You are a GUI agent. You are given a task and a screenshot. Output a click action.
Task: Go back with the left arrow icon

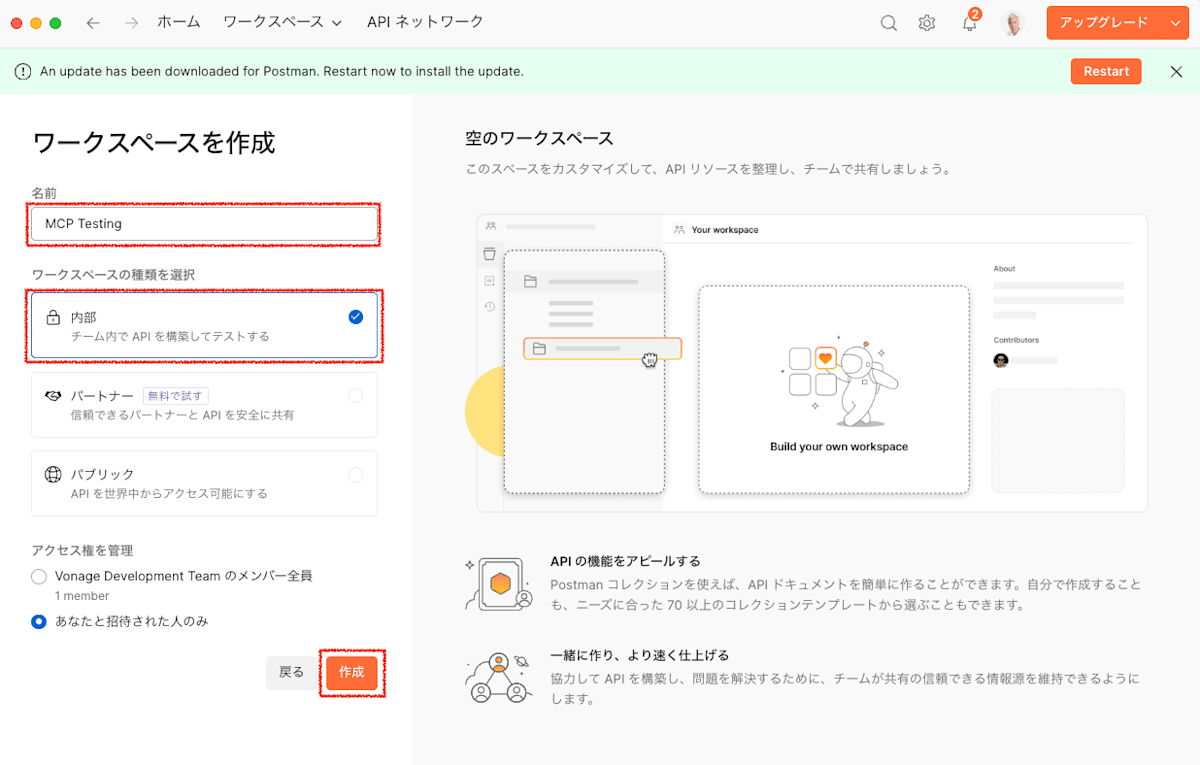tap(93, 22)
